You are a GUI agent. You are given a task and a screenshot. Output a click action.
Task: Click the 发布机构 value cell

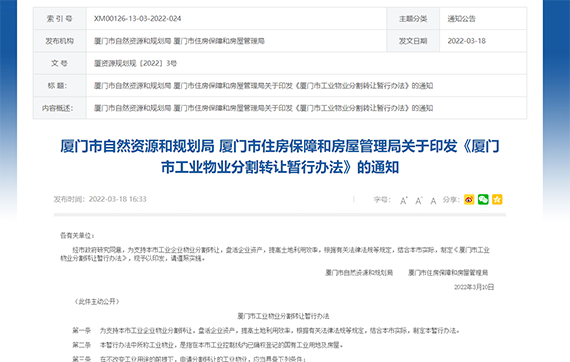click(236, 41)
